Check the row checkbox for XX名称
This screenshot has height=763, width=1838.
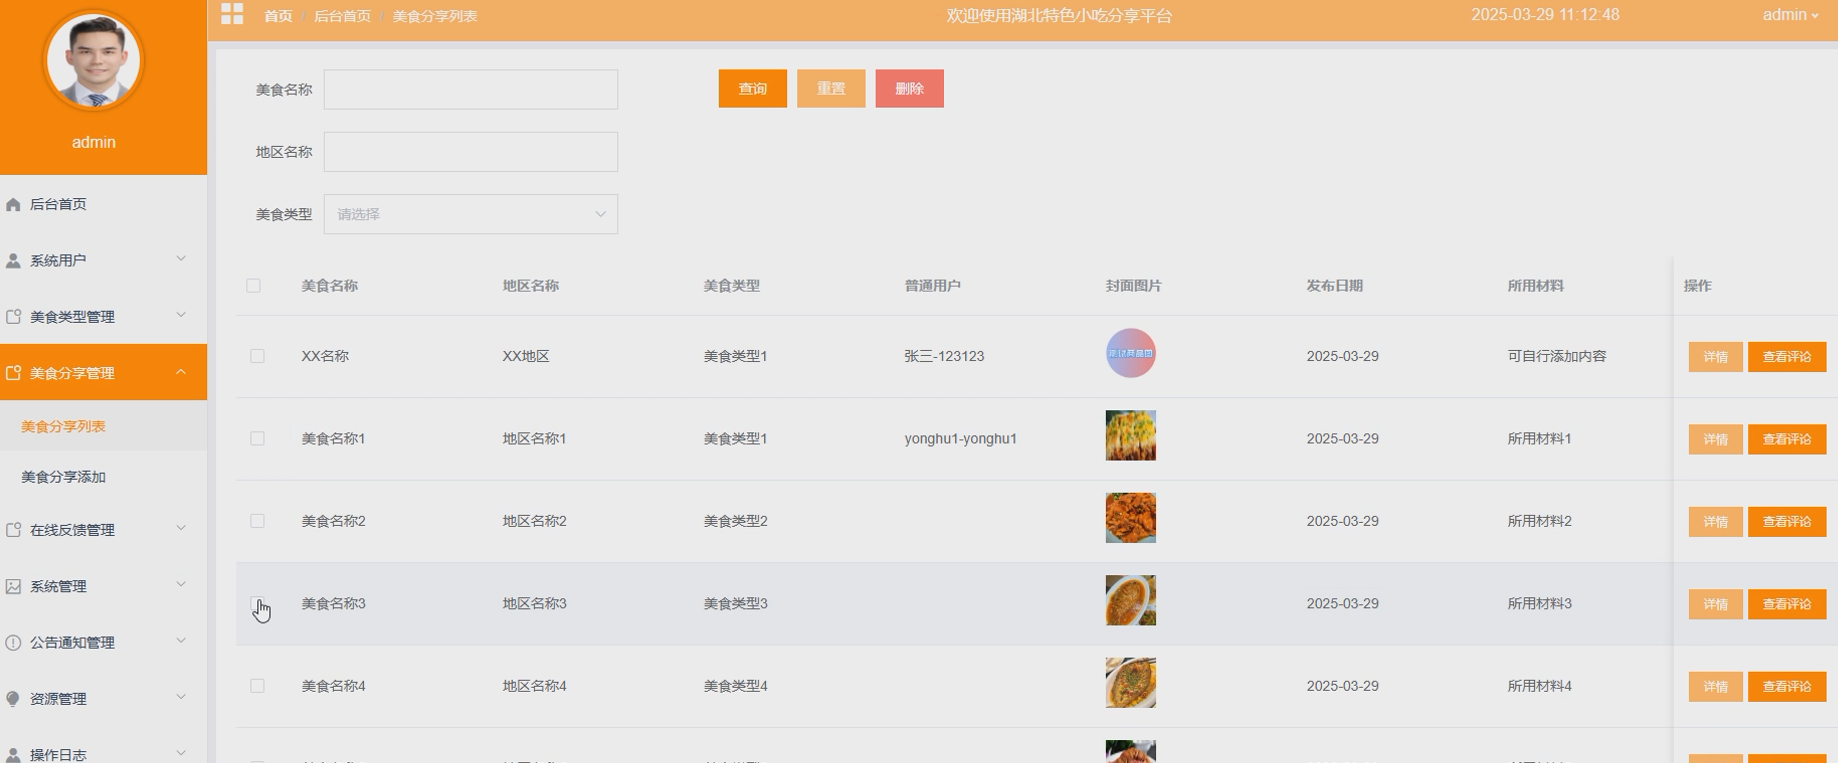[257, 356]
